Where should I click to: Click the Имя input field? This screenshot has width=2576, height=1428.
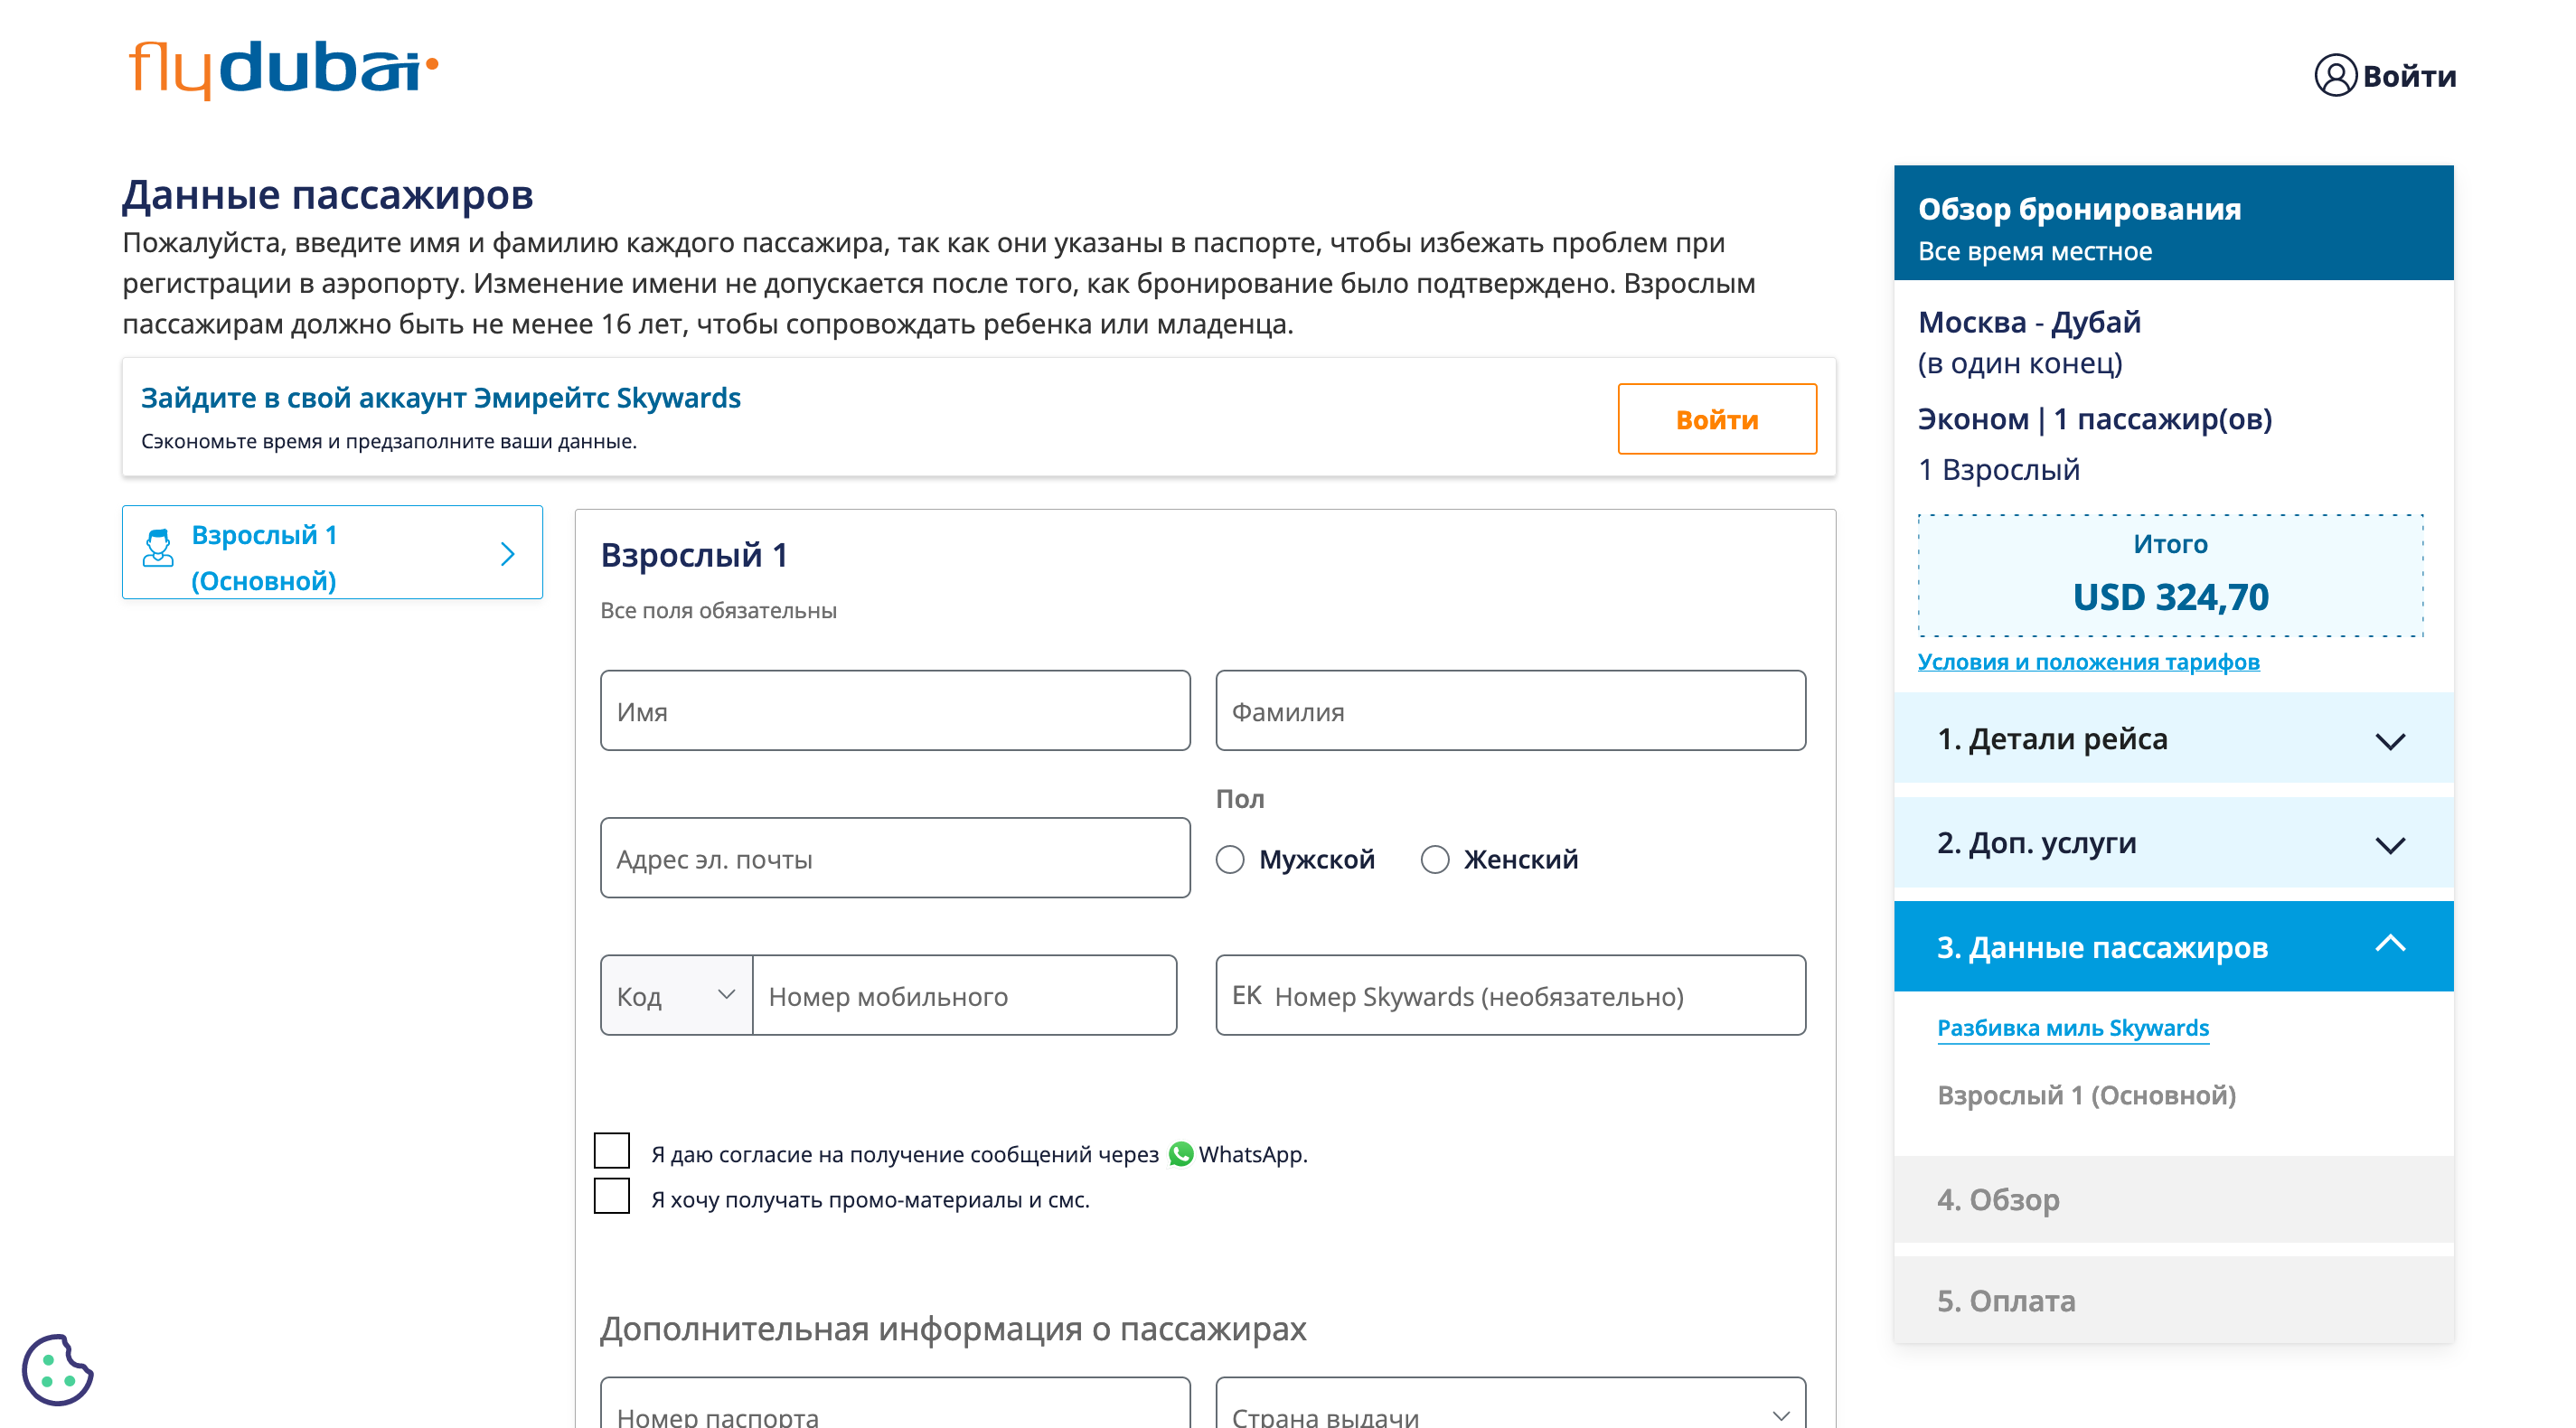(895, 710)
